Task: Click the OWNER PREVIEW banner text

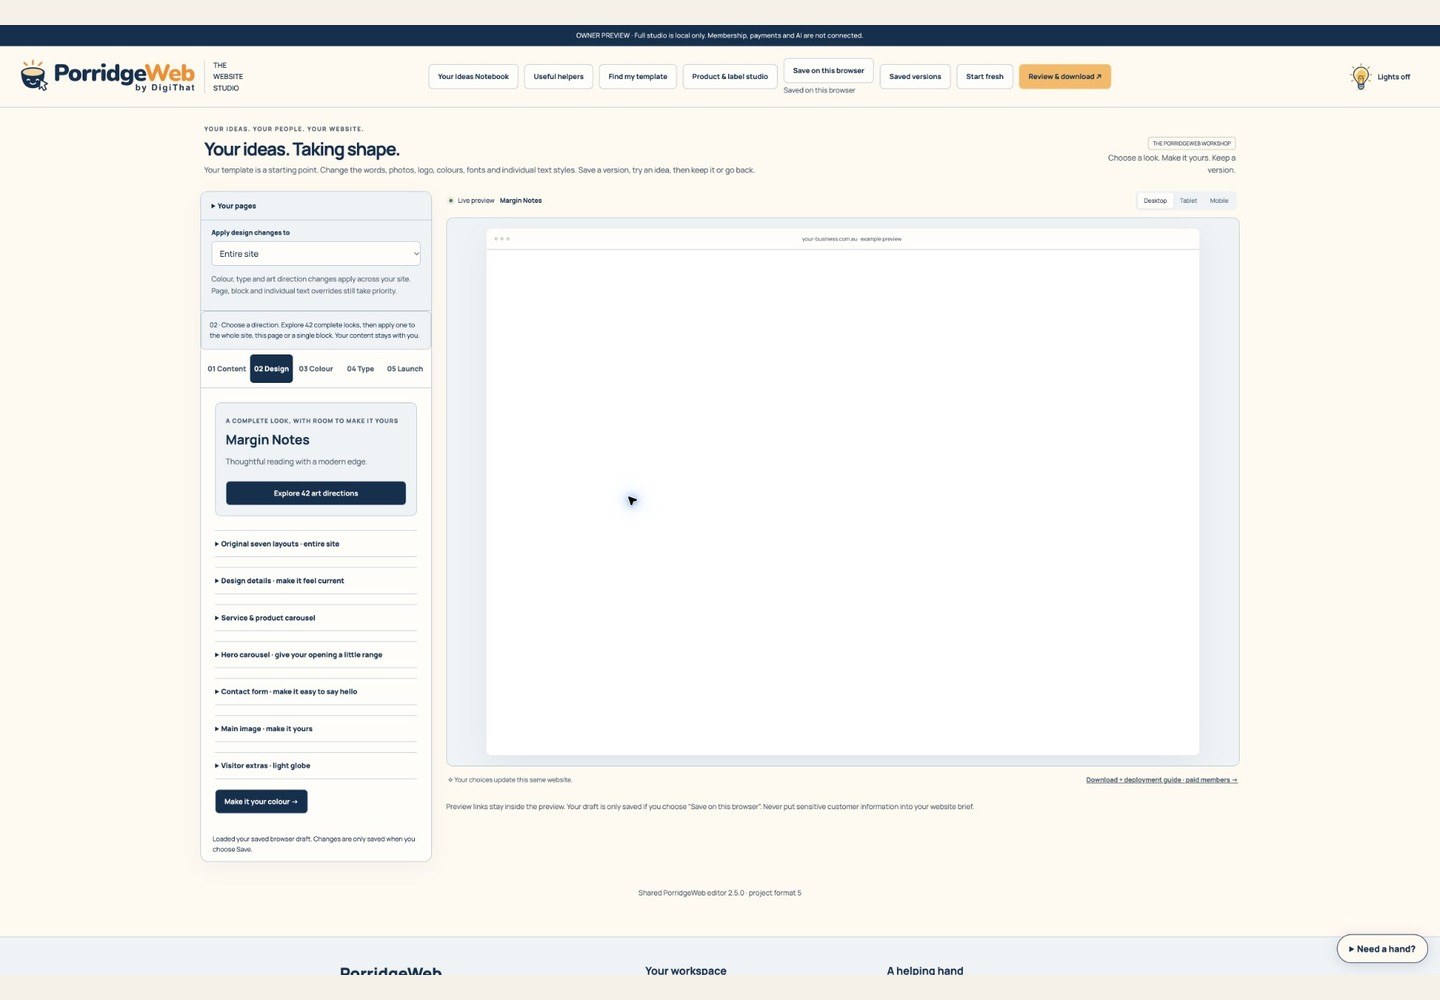Action: (x=719, y=36)
